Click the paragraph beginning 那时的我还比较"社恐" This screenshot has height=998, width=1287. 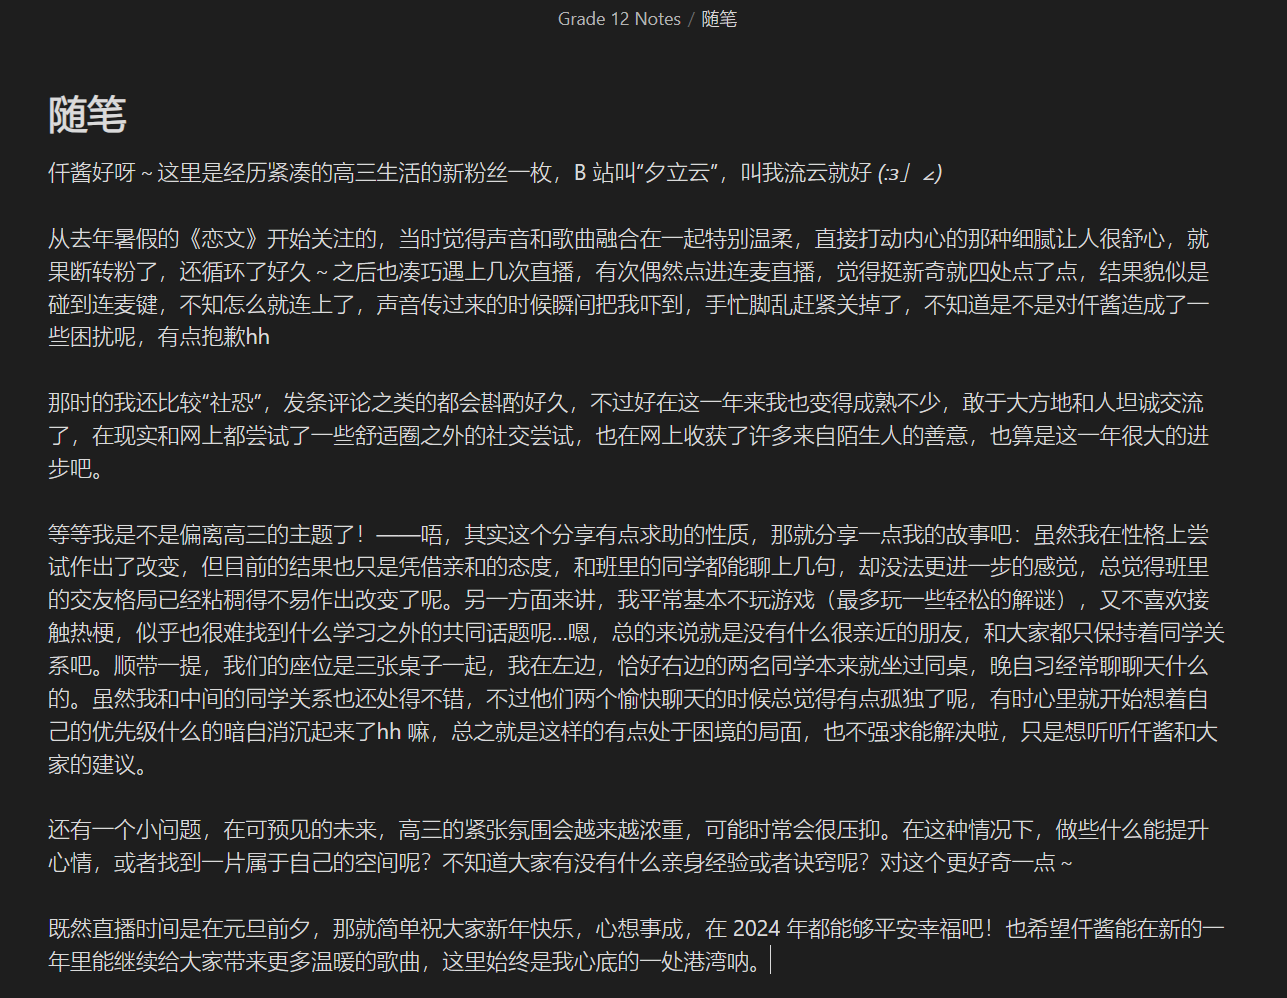[x=629, y=436]
